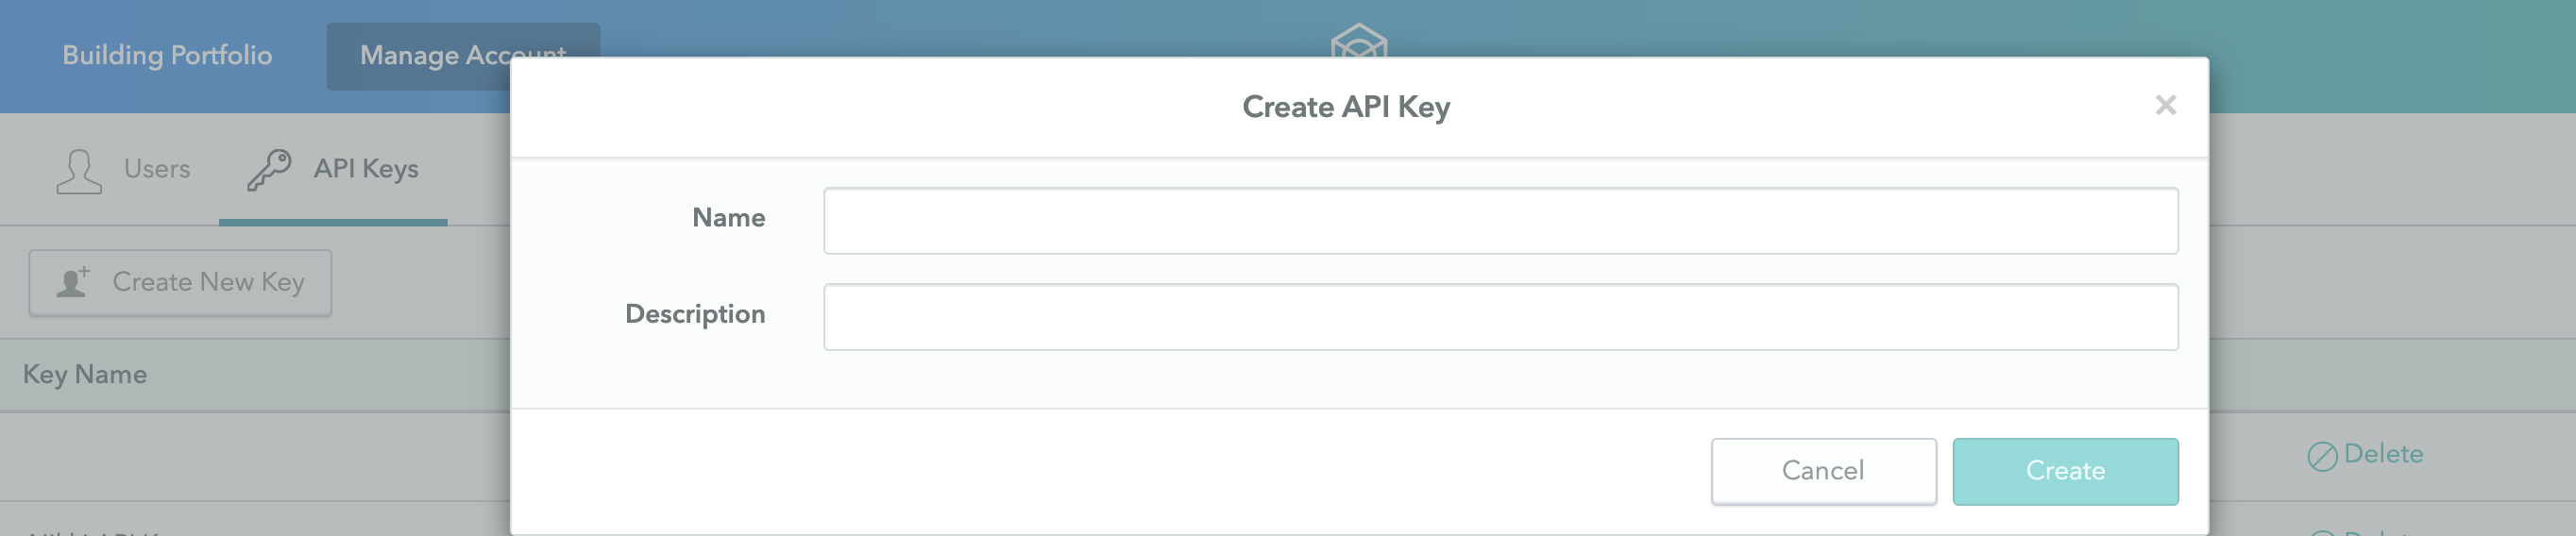Close the Create API Key dialog
This screenshot has height=536, width=2576.
tap(2165, 105)
